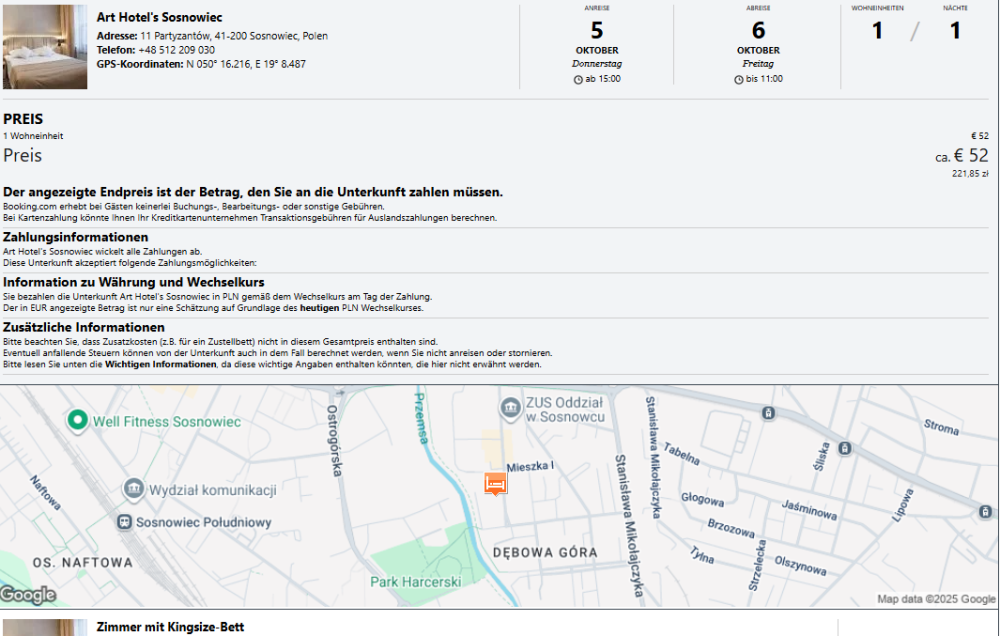Click the Well Fitness Sosnowiec green pin

pos(77,421)
